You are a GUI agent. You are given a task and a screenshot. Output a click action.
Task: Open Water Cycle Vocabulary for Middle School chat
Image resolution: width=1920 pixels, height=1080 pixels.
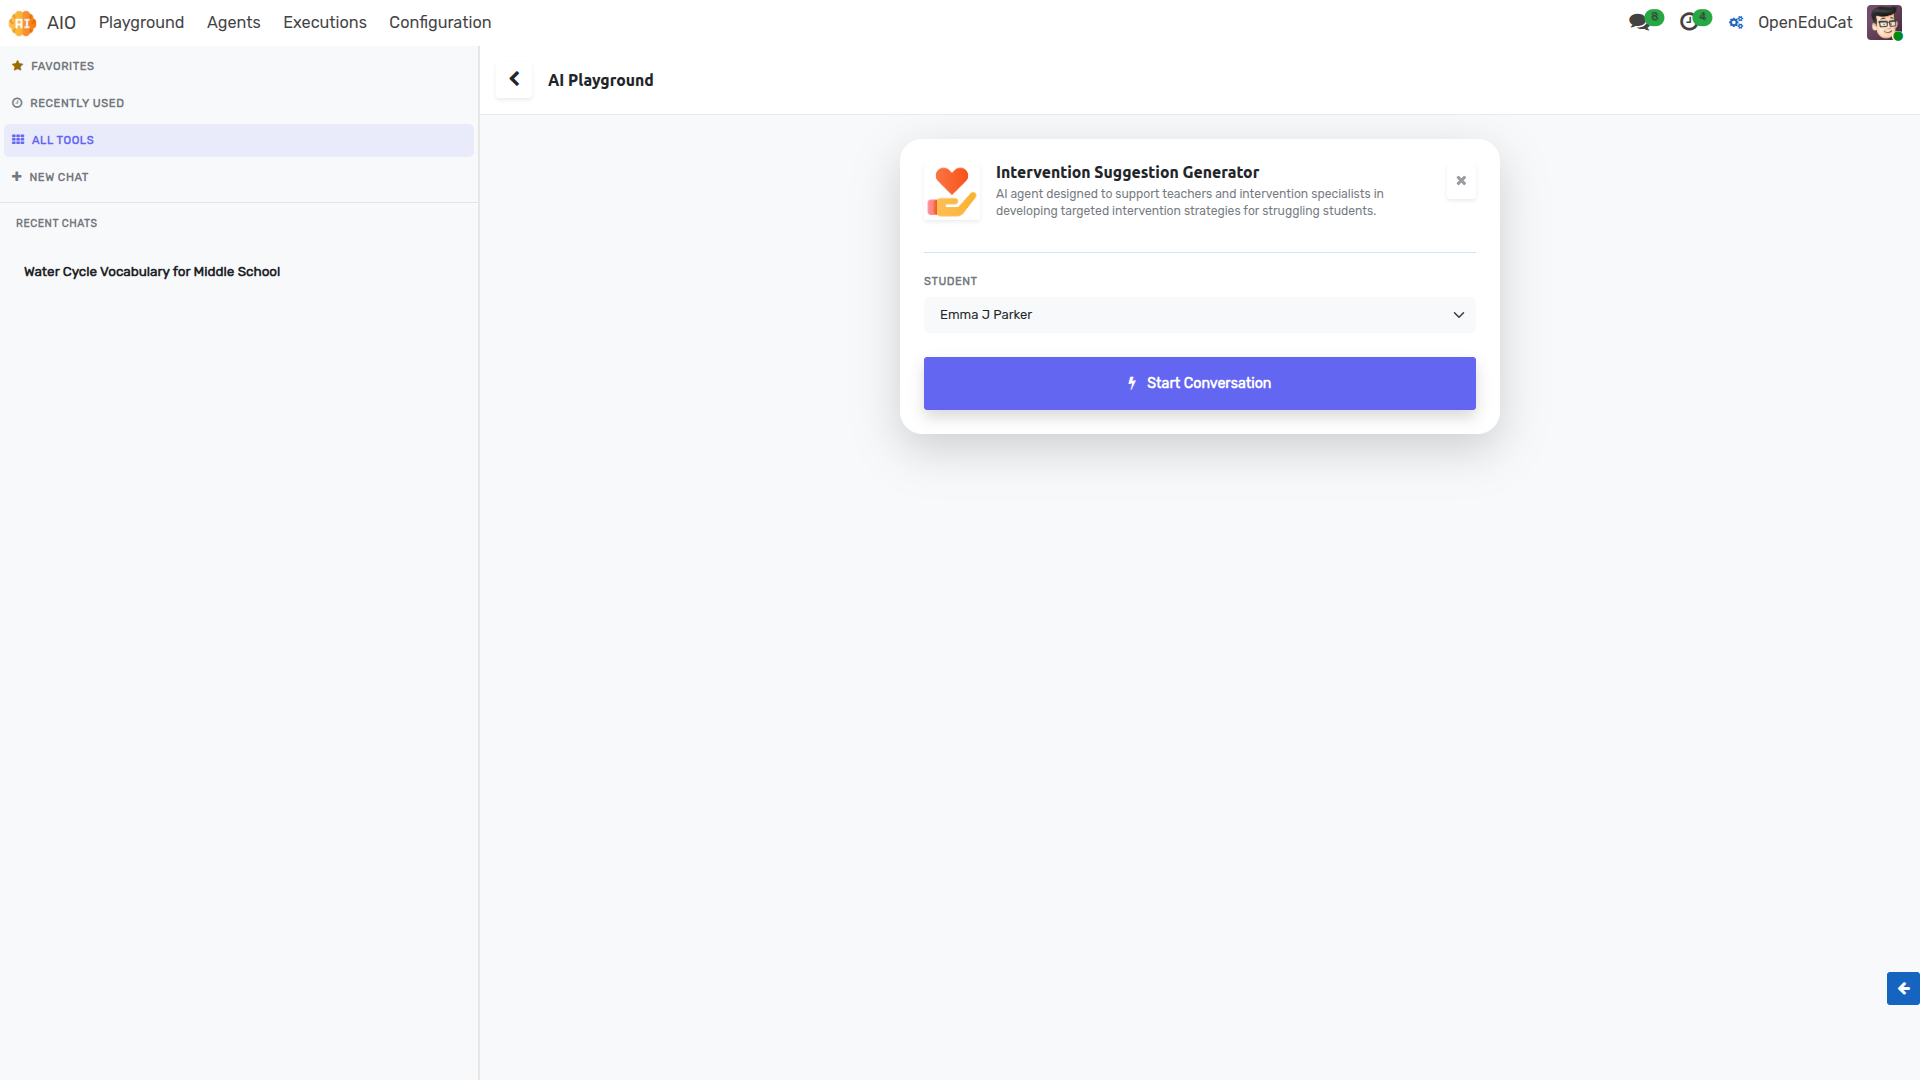tap(152, 272)
